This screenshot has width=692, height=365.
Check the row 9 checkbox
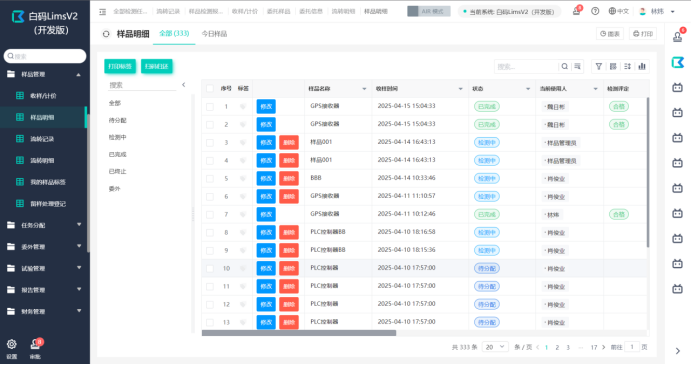point(210,251)
